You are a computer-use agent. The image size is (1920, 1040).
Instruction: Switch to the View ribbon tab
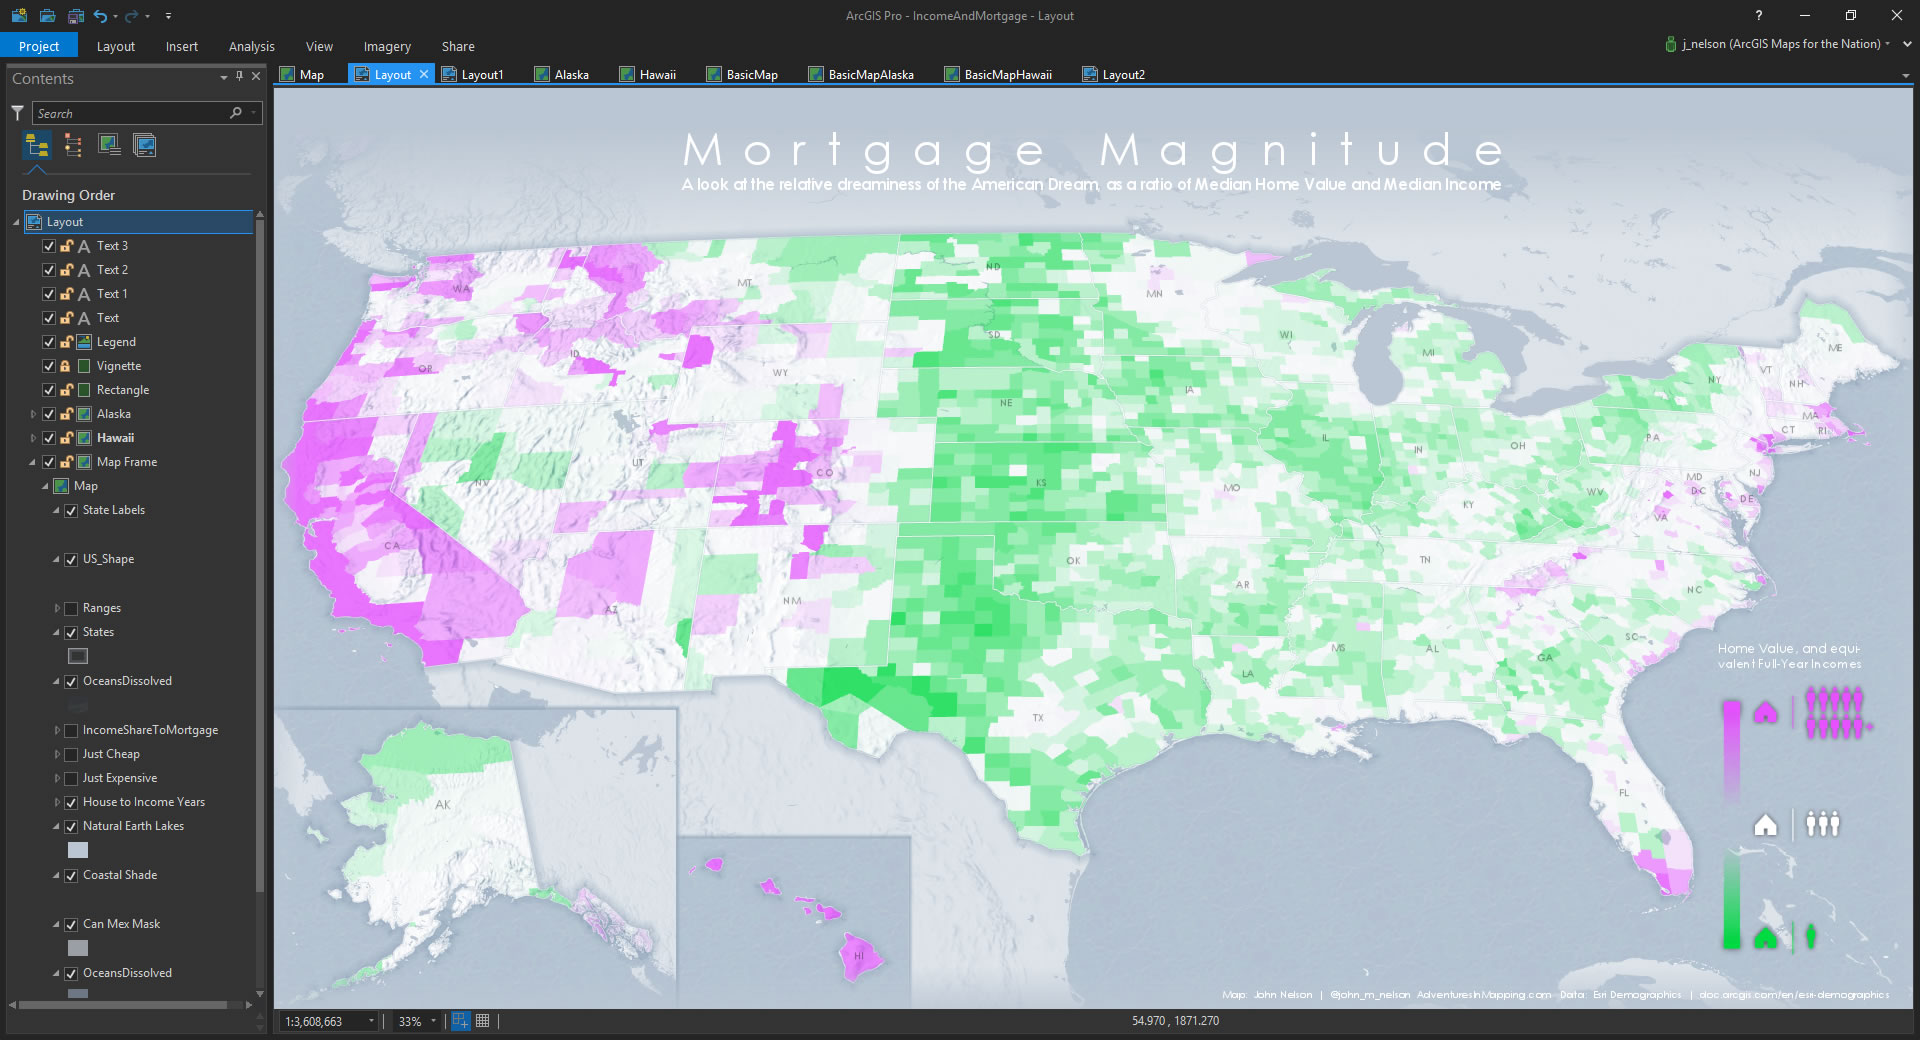coord(320,46)
